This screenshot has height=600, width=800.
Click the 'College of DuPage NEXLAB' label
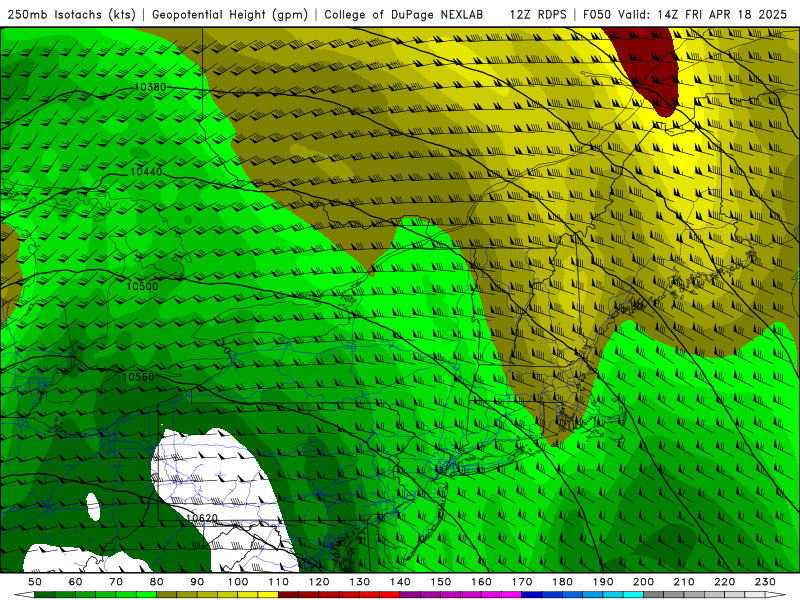404,15
